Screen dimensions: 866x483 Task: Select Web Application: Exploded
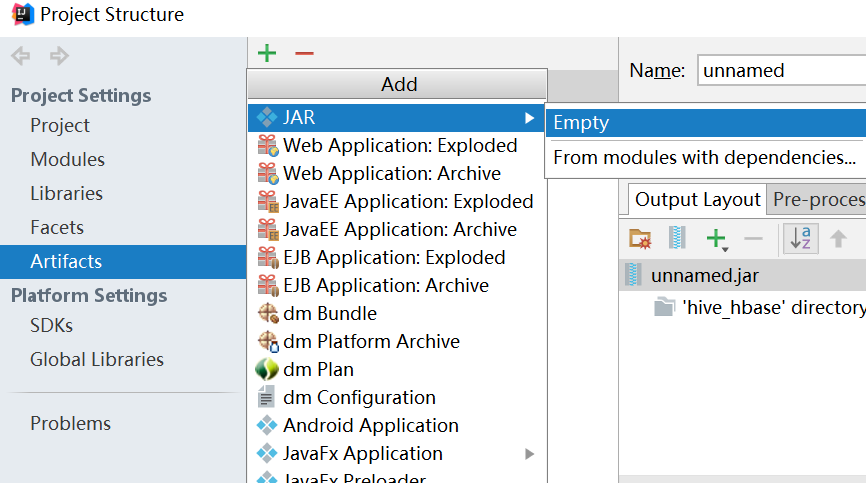coord(396,146)
